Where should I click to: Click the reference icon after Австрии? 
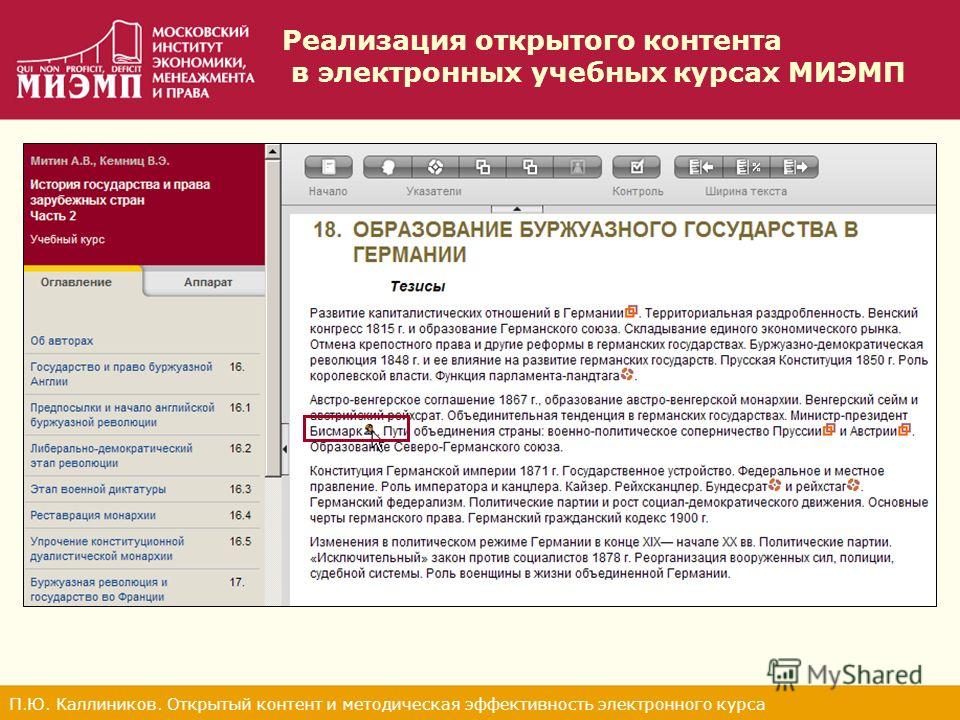(x=904, y=429)
